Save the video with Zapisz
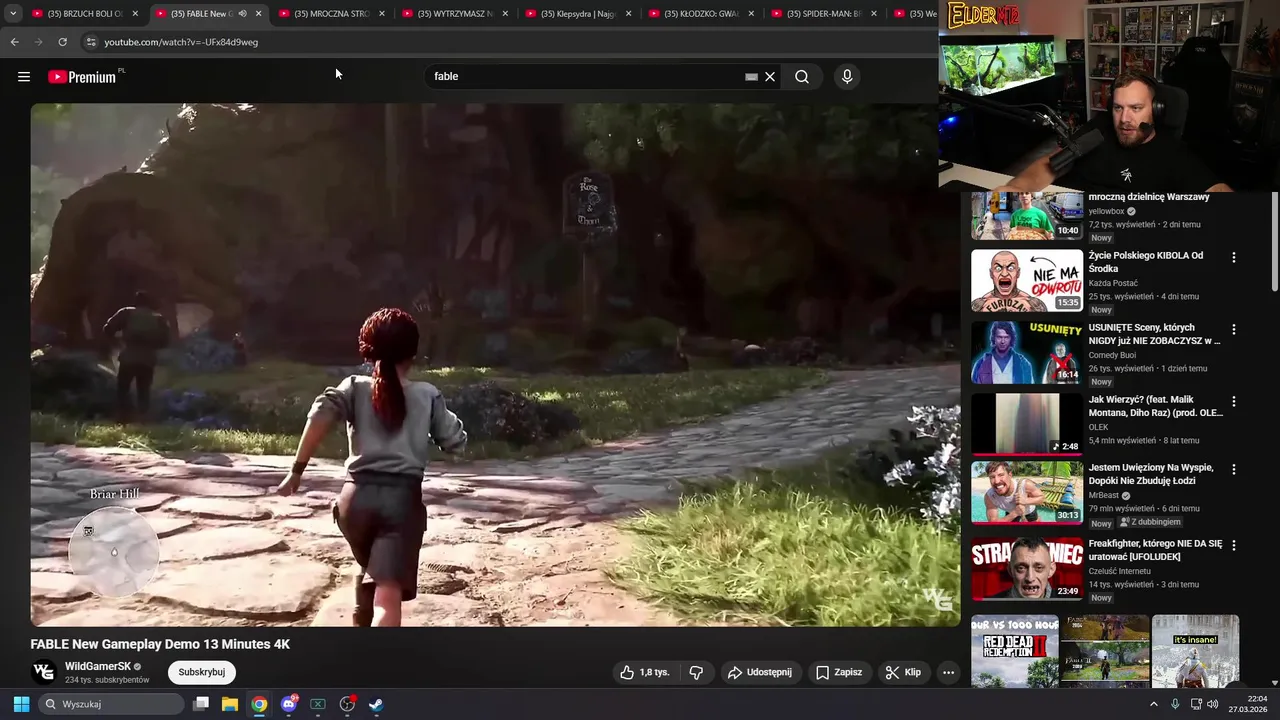Screen dimensions: 1280x720 (x=839, y=672)
